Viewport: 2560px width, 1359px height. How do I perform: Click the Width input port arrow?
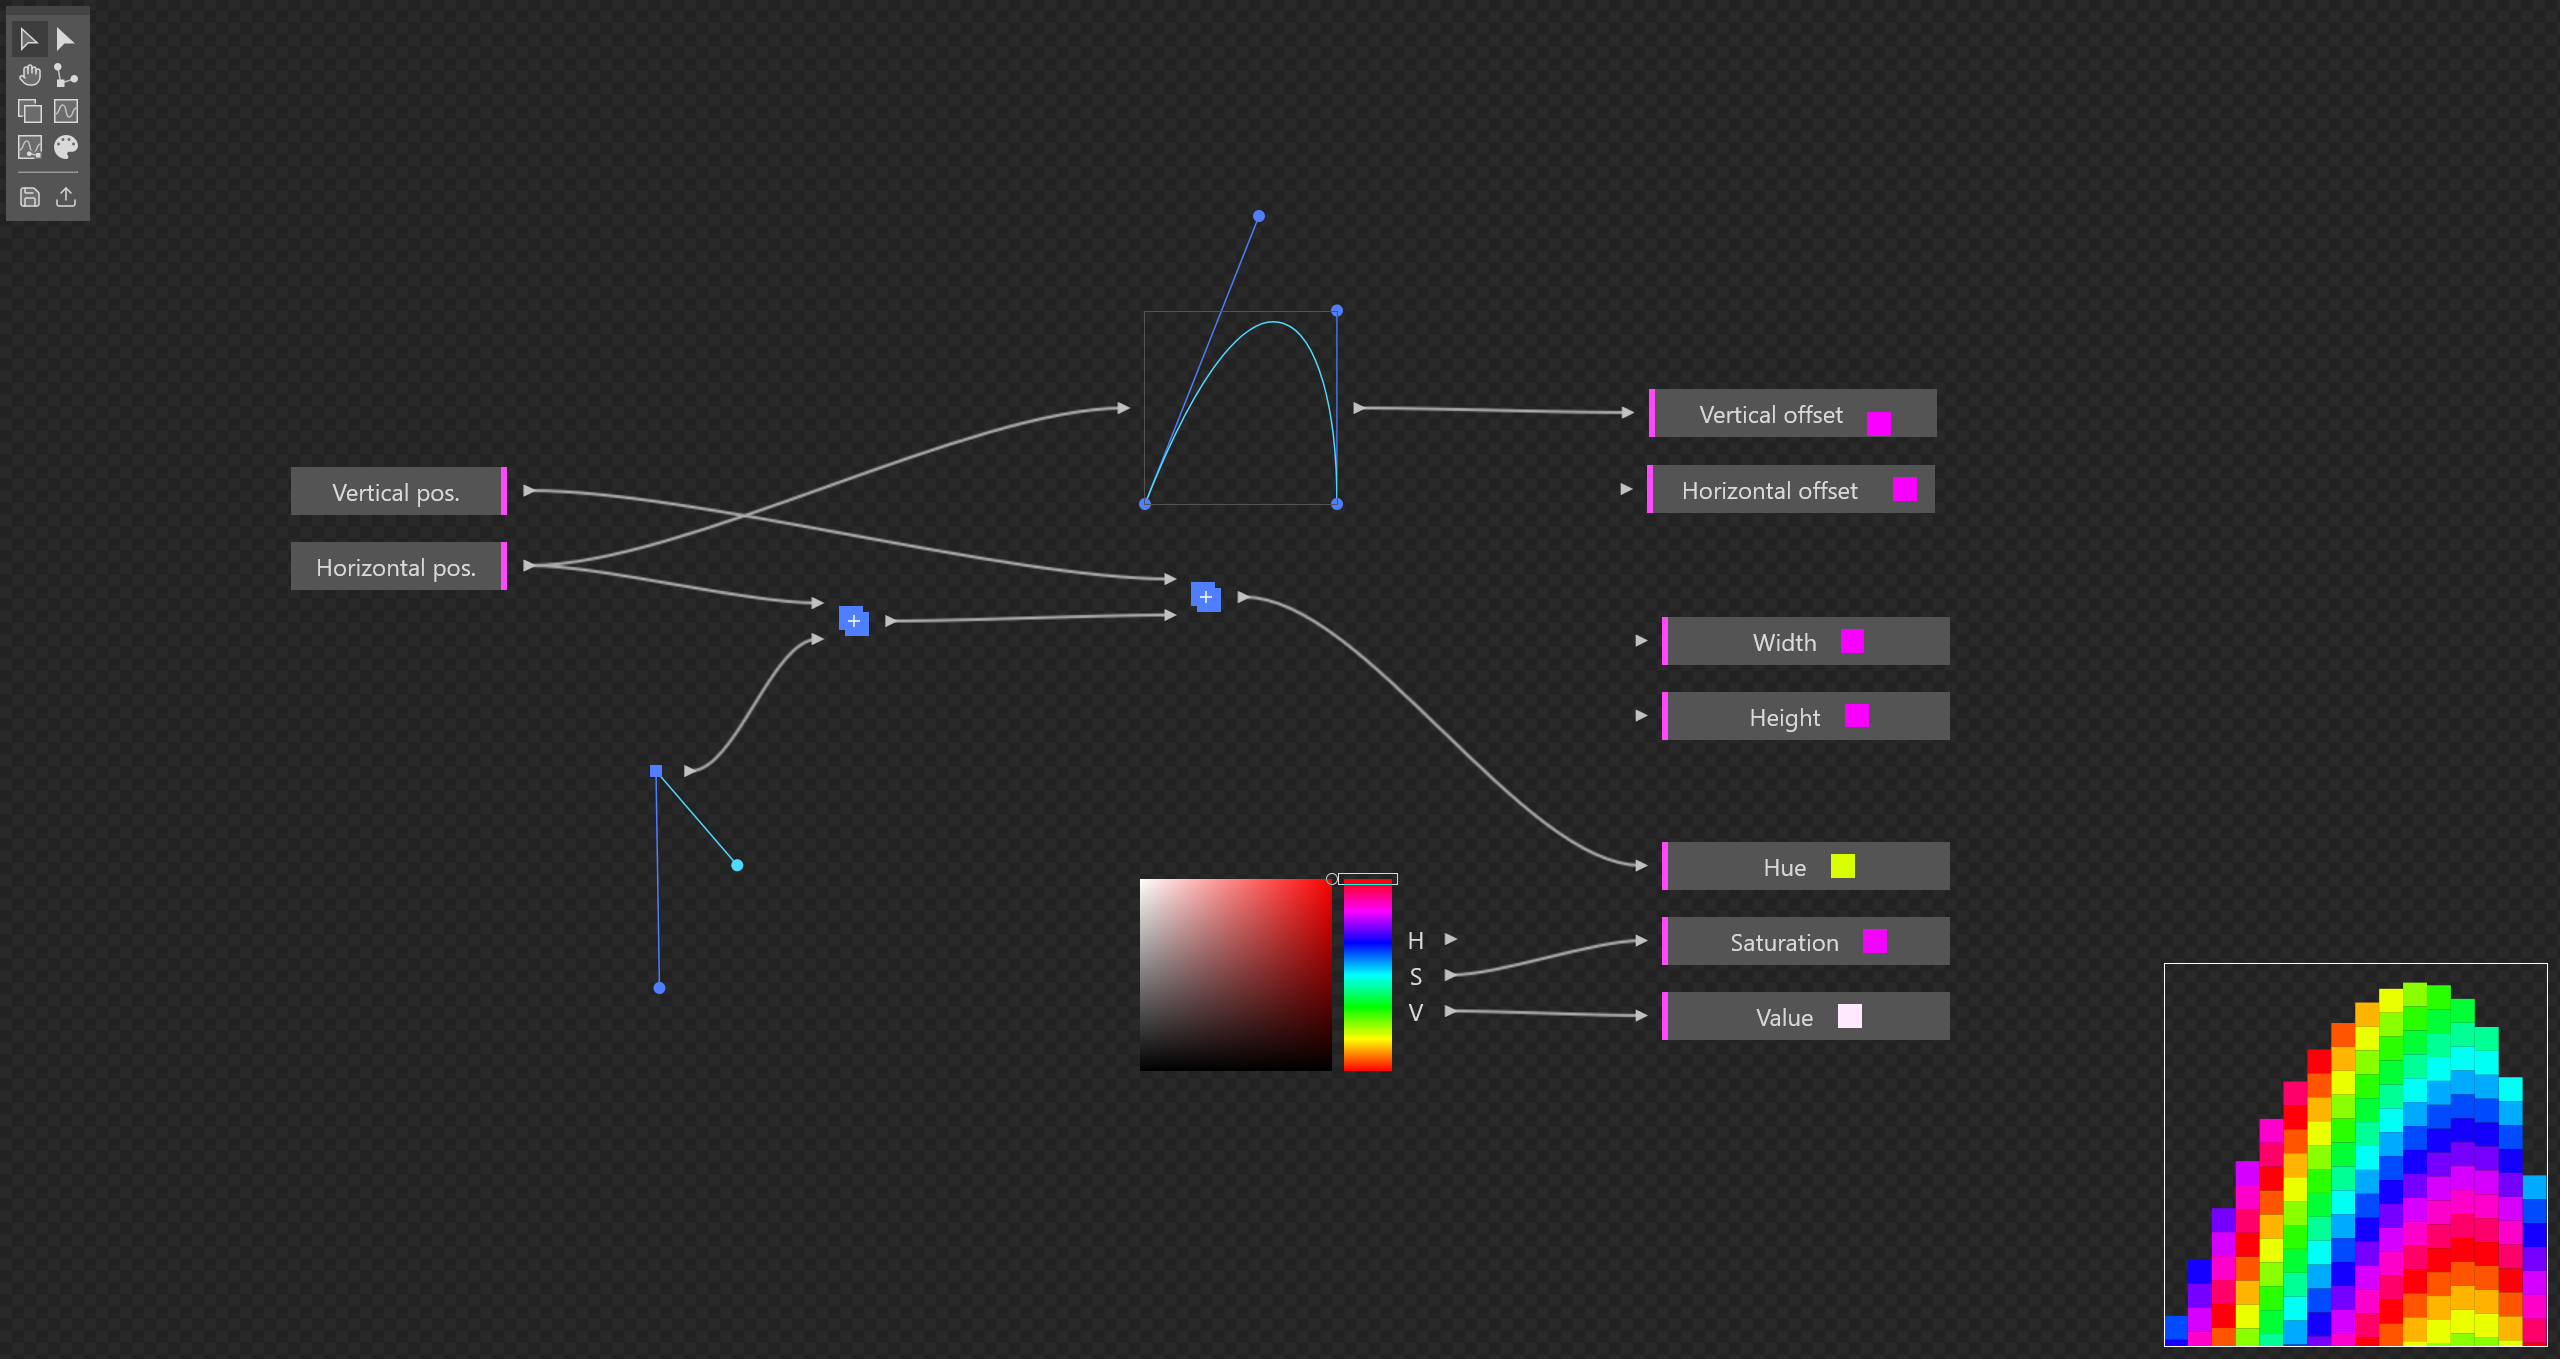point(1641,641)
